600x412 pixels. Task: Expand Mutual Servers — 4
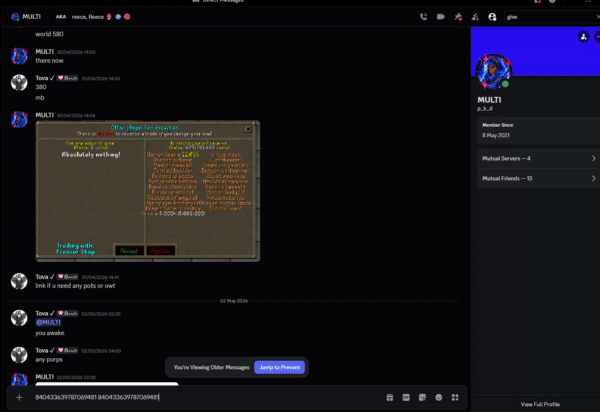pos(539,158)
